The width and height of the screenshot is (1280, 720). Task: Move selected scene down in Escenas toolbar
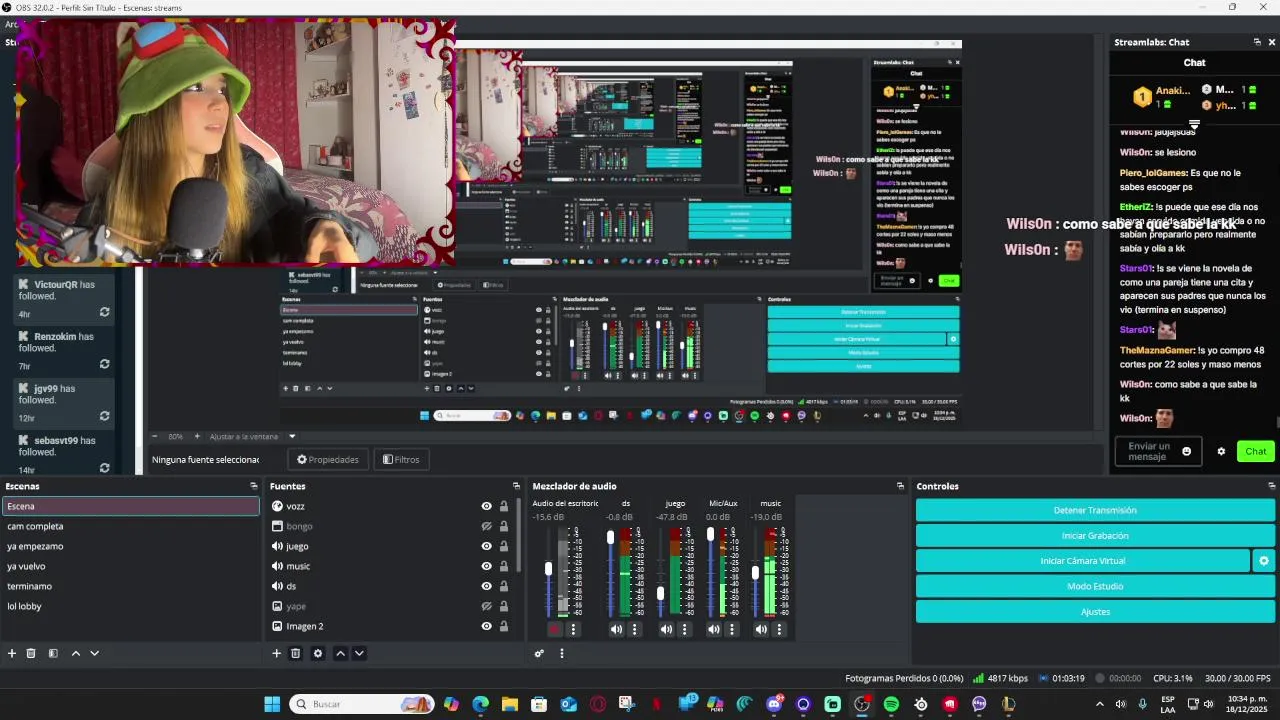(94, 653)
